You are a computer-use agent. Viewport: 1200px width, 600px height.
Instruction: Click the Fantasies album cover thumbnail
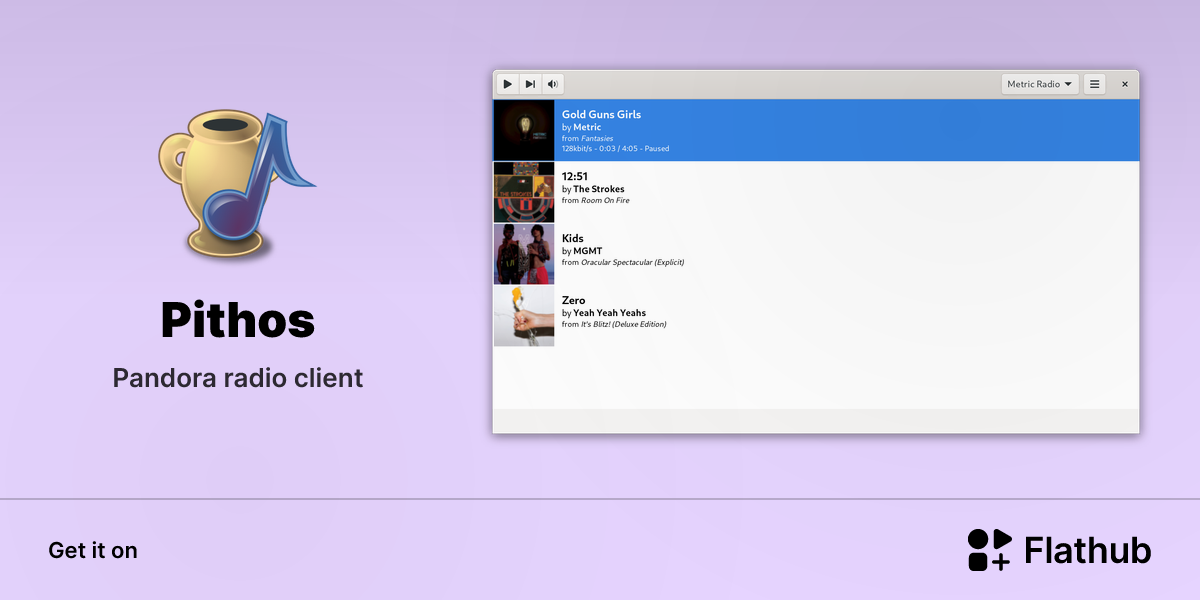pos(523,130)
